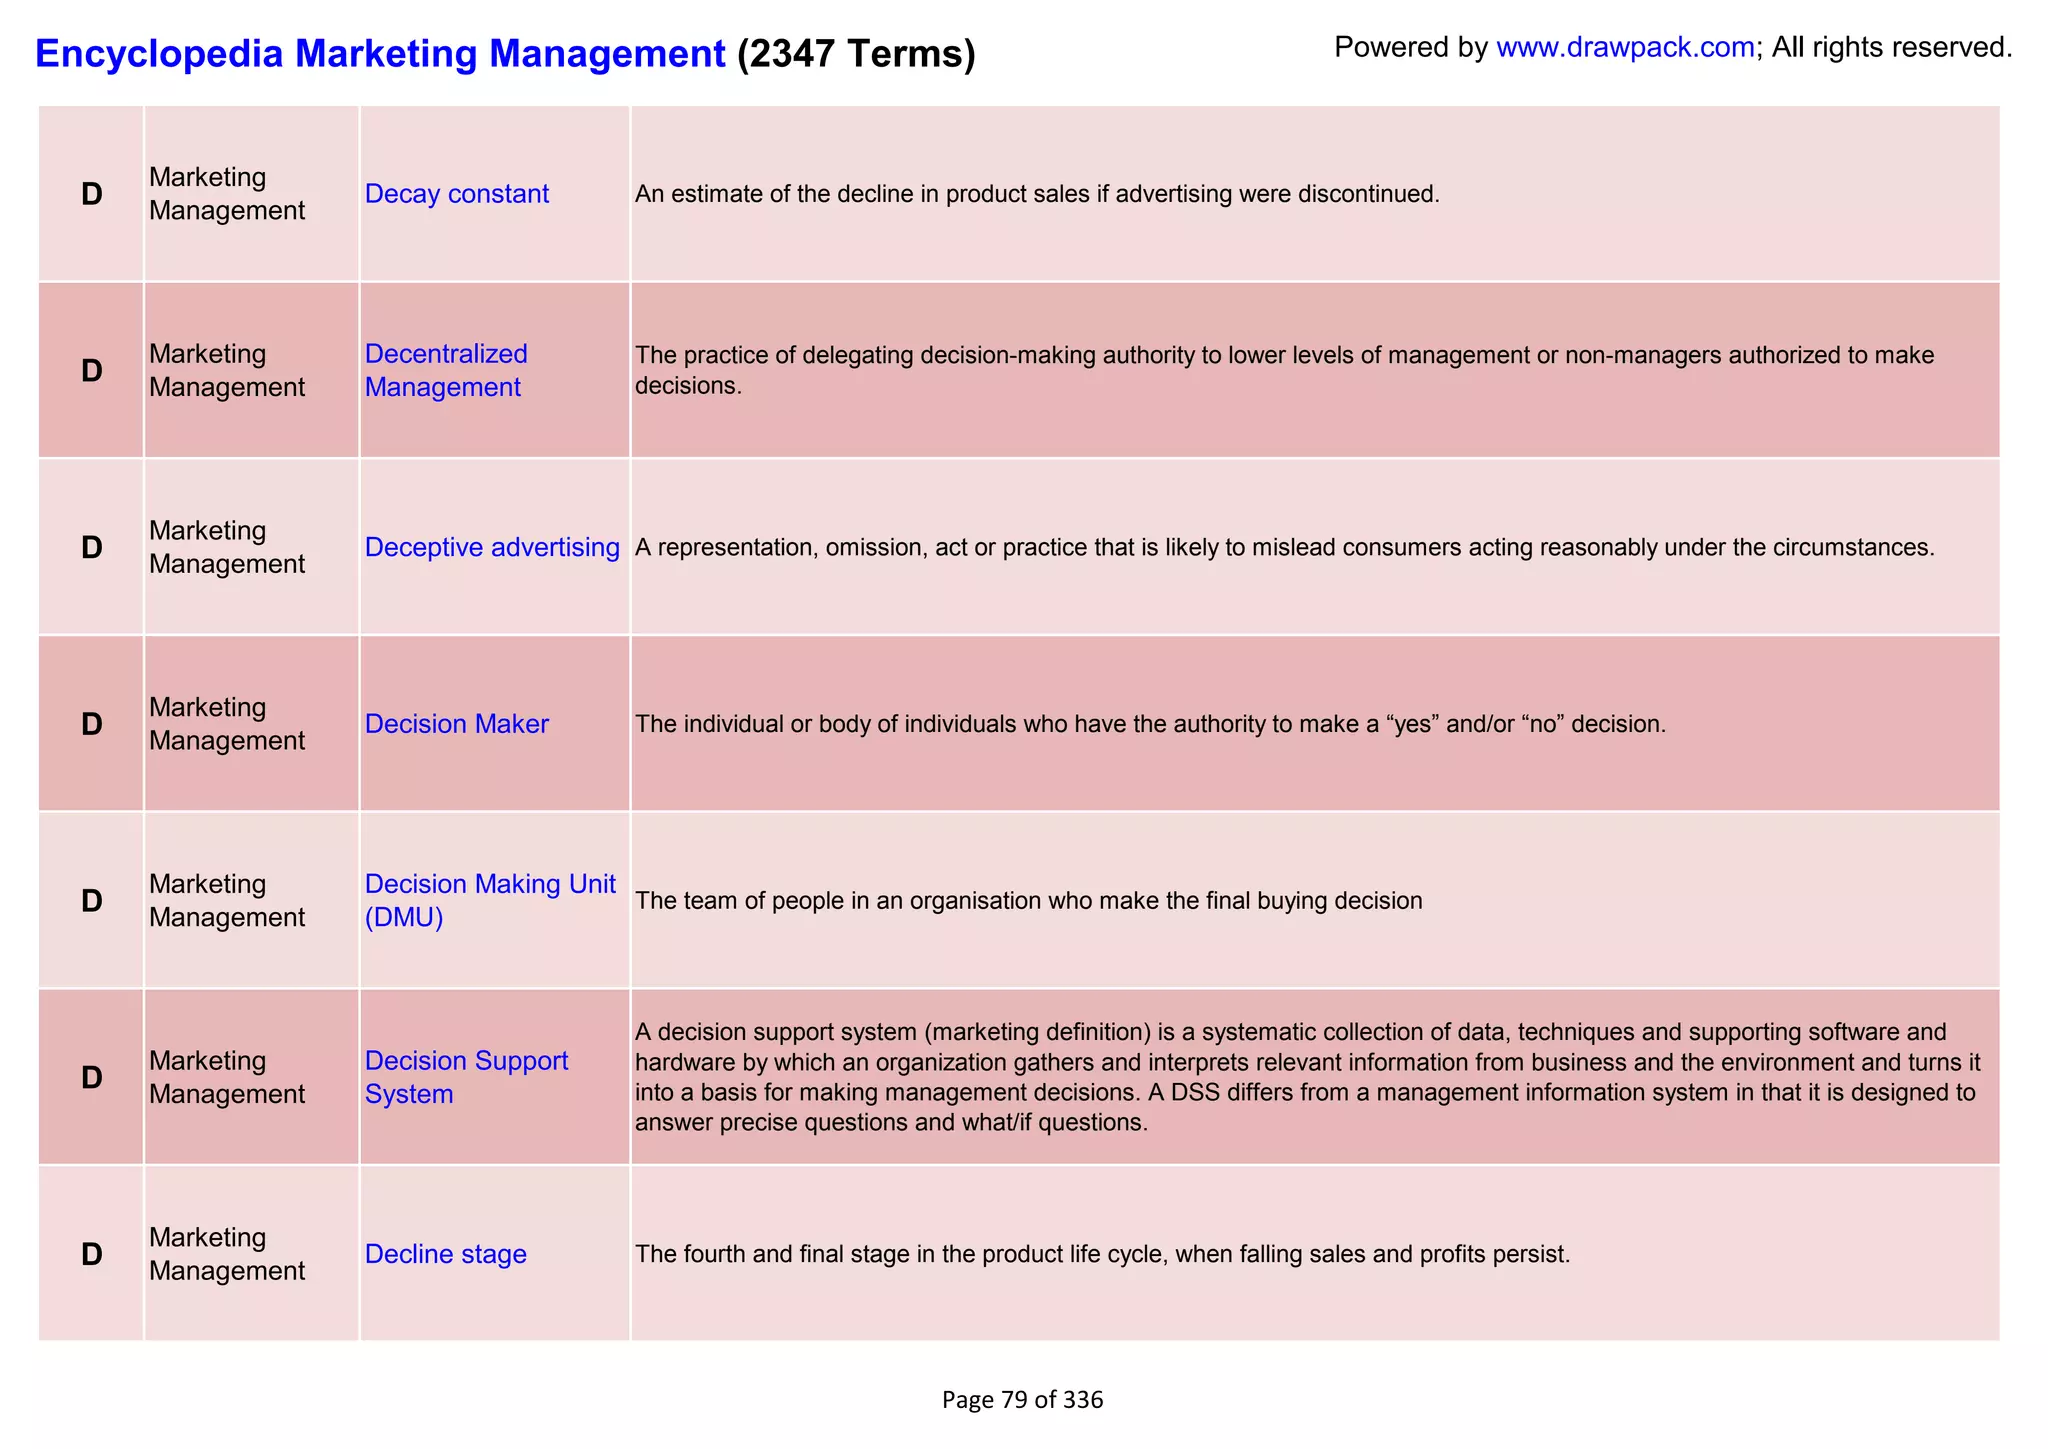Click the 'Page 79 of 336' footer

(1022, 1400)
